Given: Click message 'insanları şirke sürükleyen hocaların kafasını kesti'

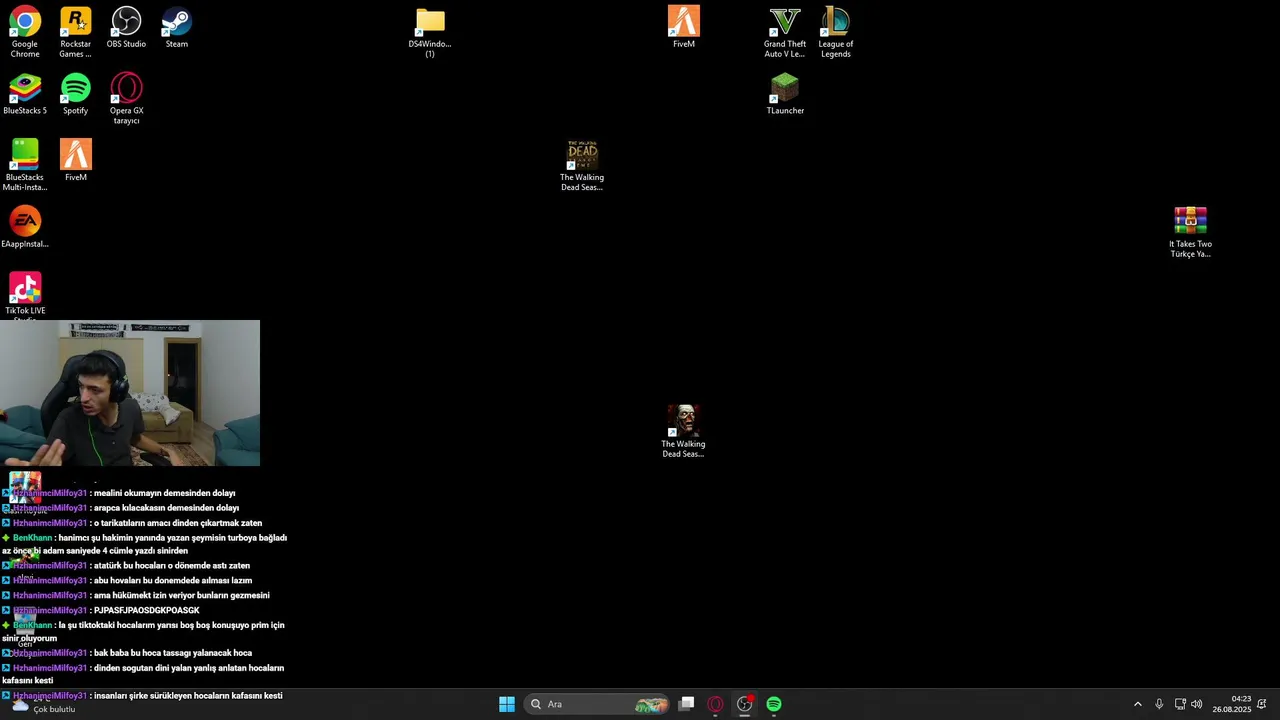Looking at the screenshot, I should (188, 696).
